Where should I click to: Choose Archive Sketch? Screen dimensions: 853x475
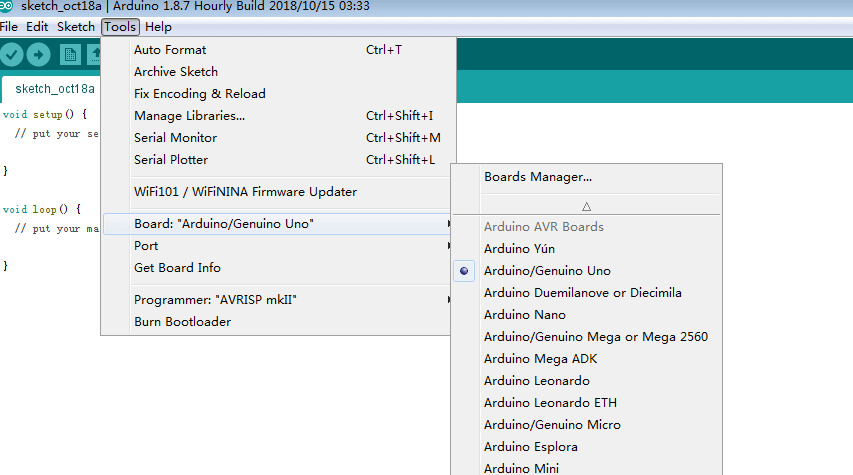pyautogui.click(x=279, y=72)
